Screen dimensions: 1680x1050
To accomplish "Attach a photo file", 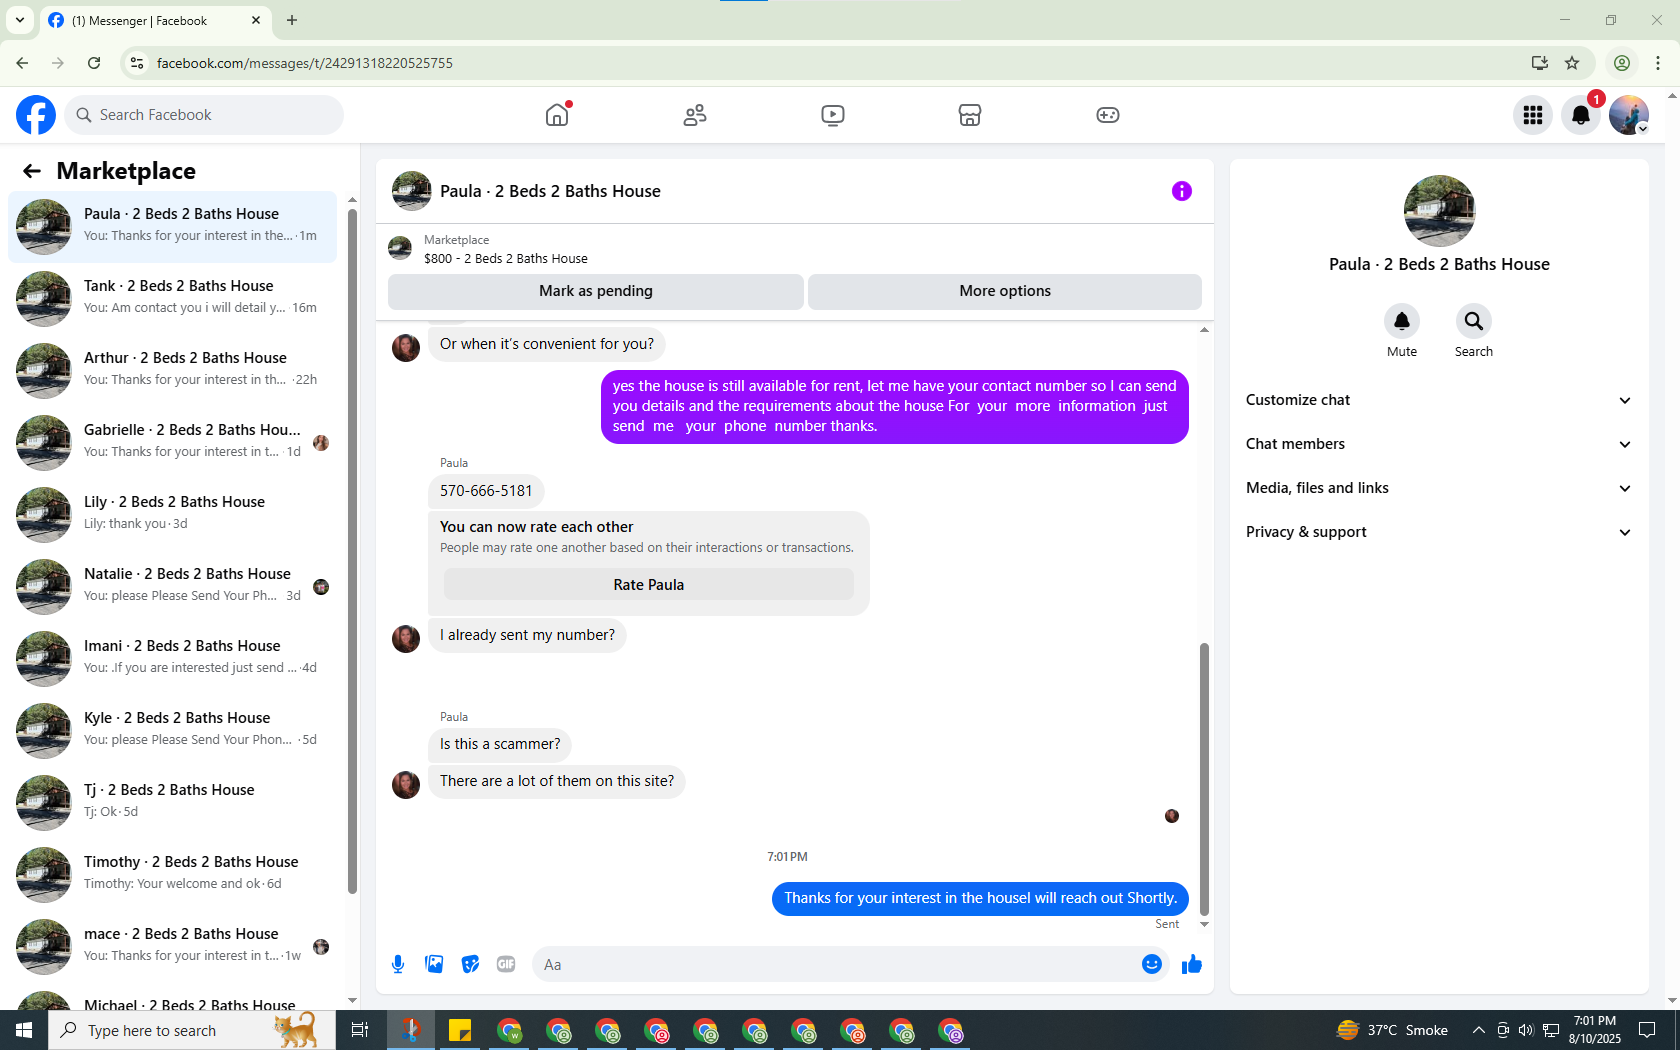I will [434, 964].
